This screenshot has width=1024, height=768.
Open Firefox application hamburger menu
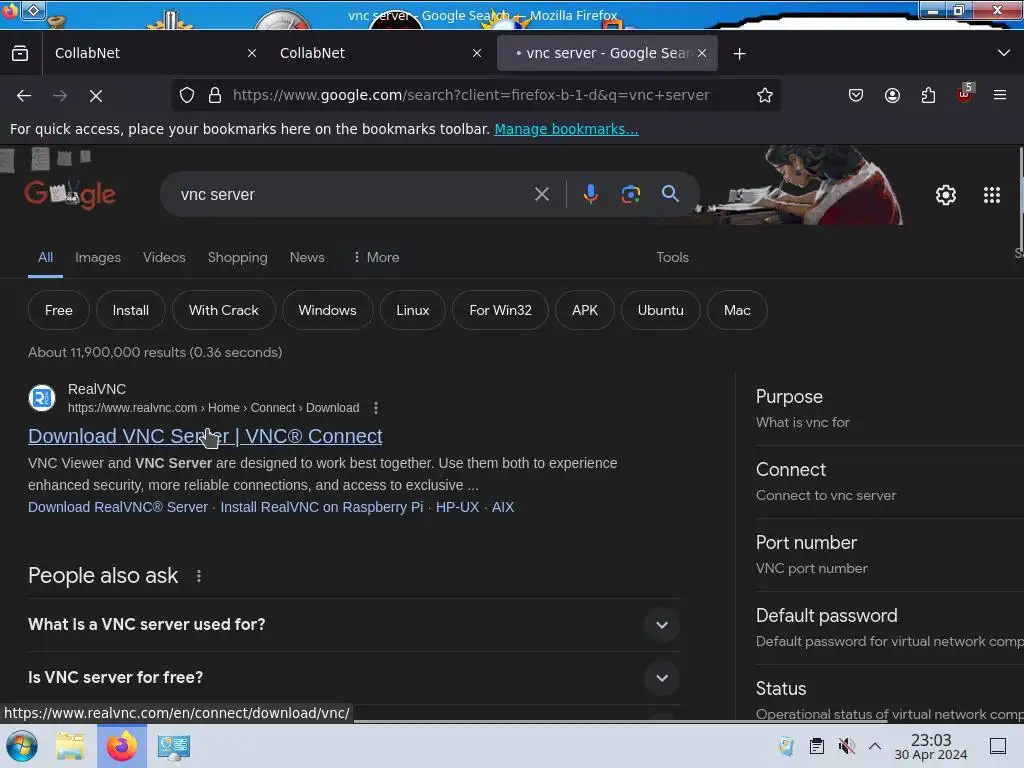pos(1000,95)
